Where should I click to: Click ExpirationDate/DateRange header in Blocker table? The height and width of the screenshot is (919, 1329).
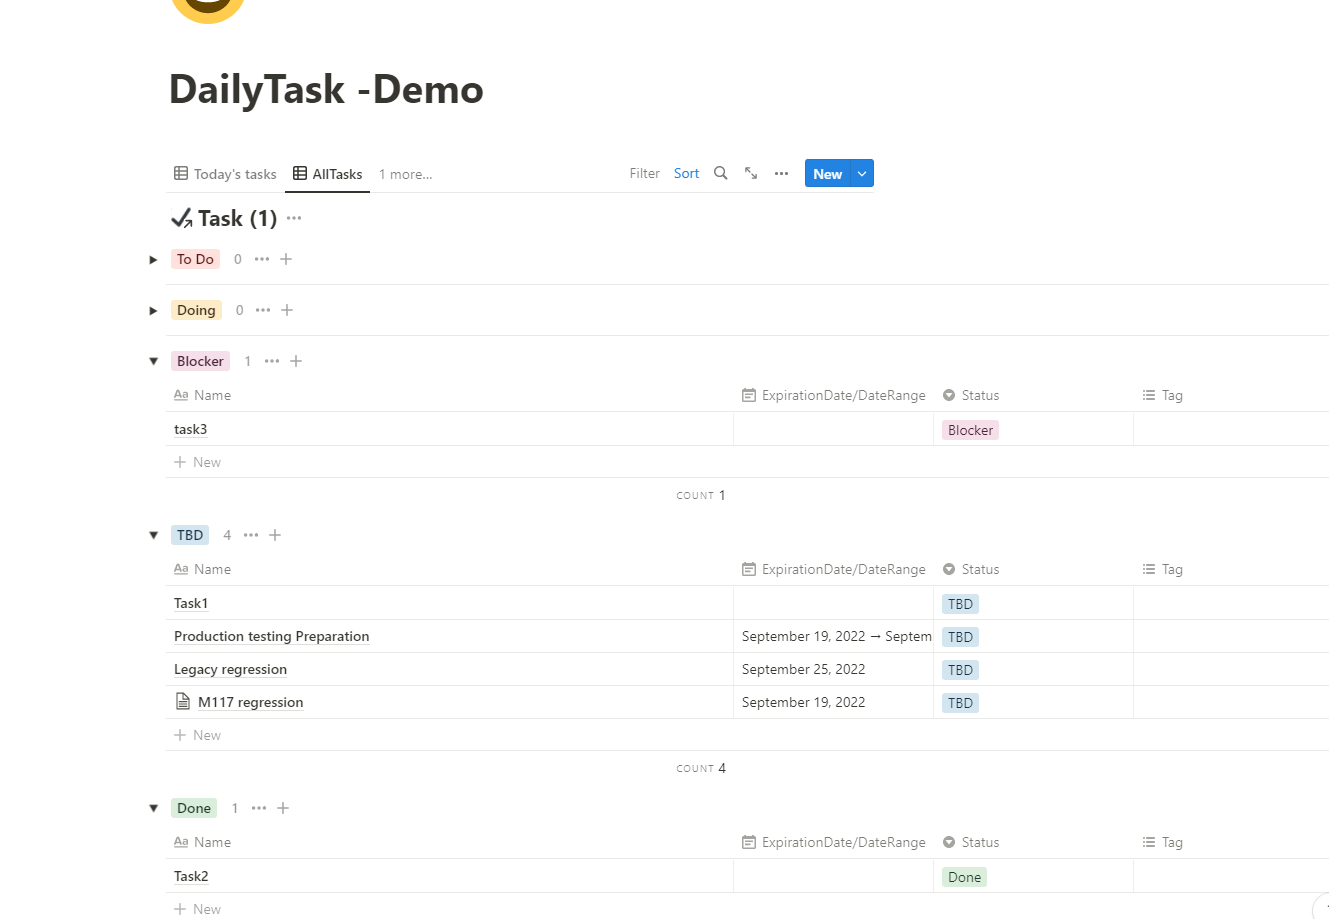click(x=834, y=395)
